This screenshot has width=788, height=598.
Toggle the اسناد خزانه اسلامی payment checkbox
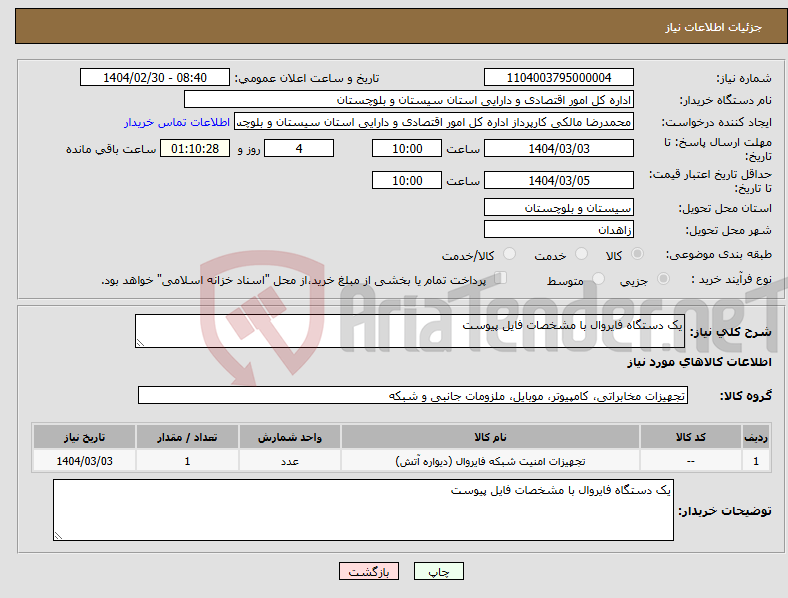(x=501, y=278)
